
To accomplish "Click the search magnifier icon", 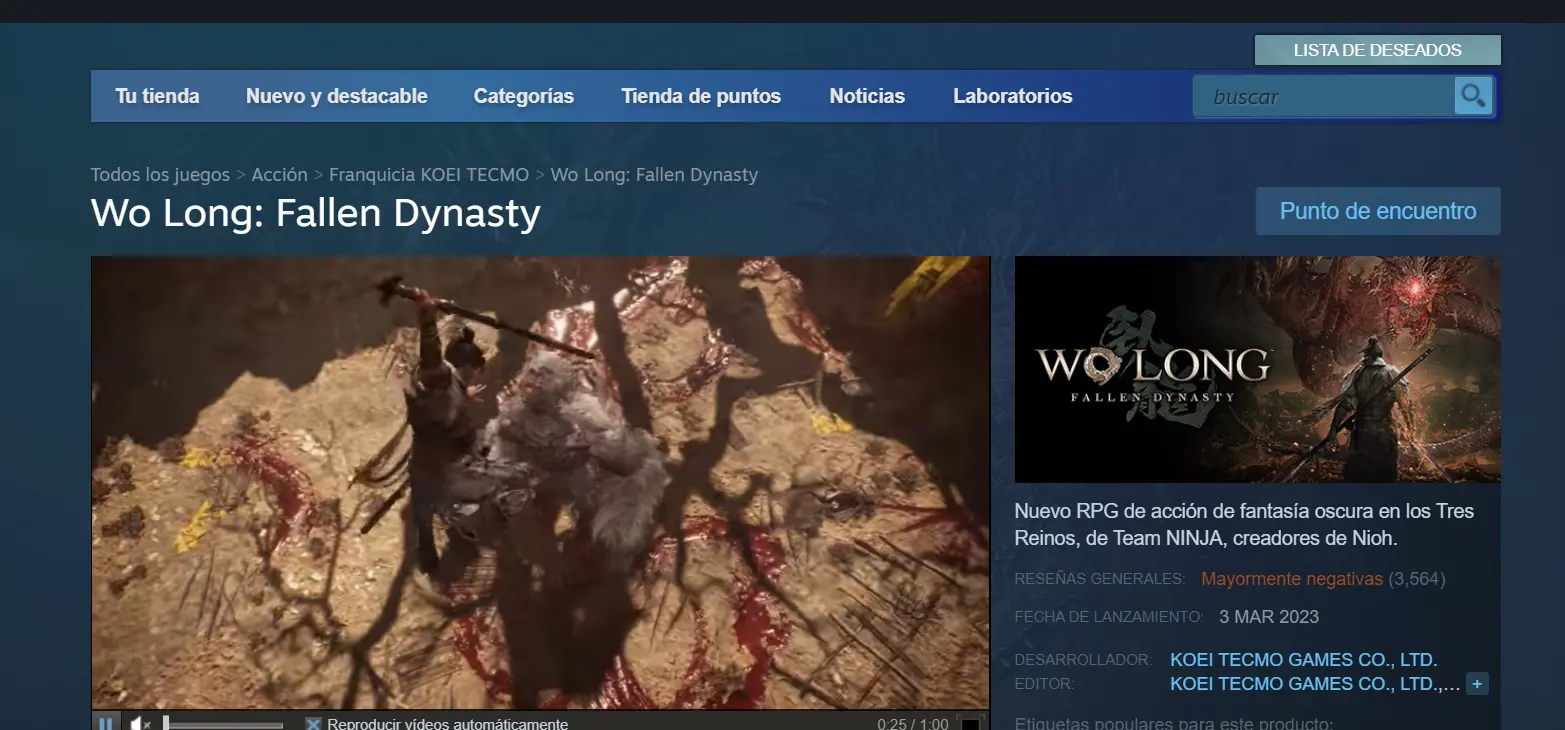I will (1473, 96).
